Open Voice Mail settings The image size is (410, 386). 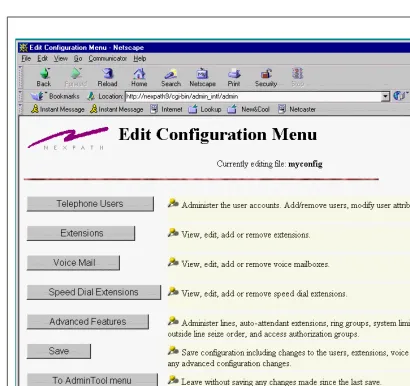73,263
